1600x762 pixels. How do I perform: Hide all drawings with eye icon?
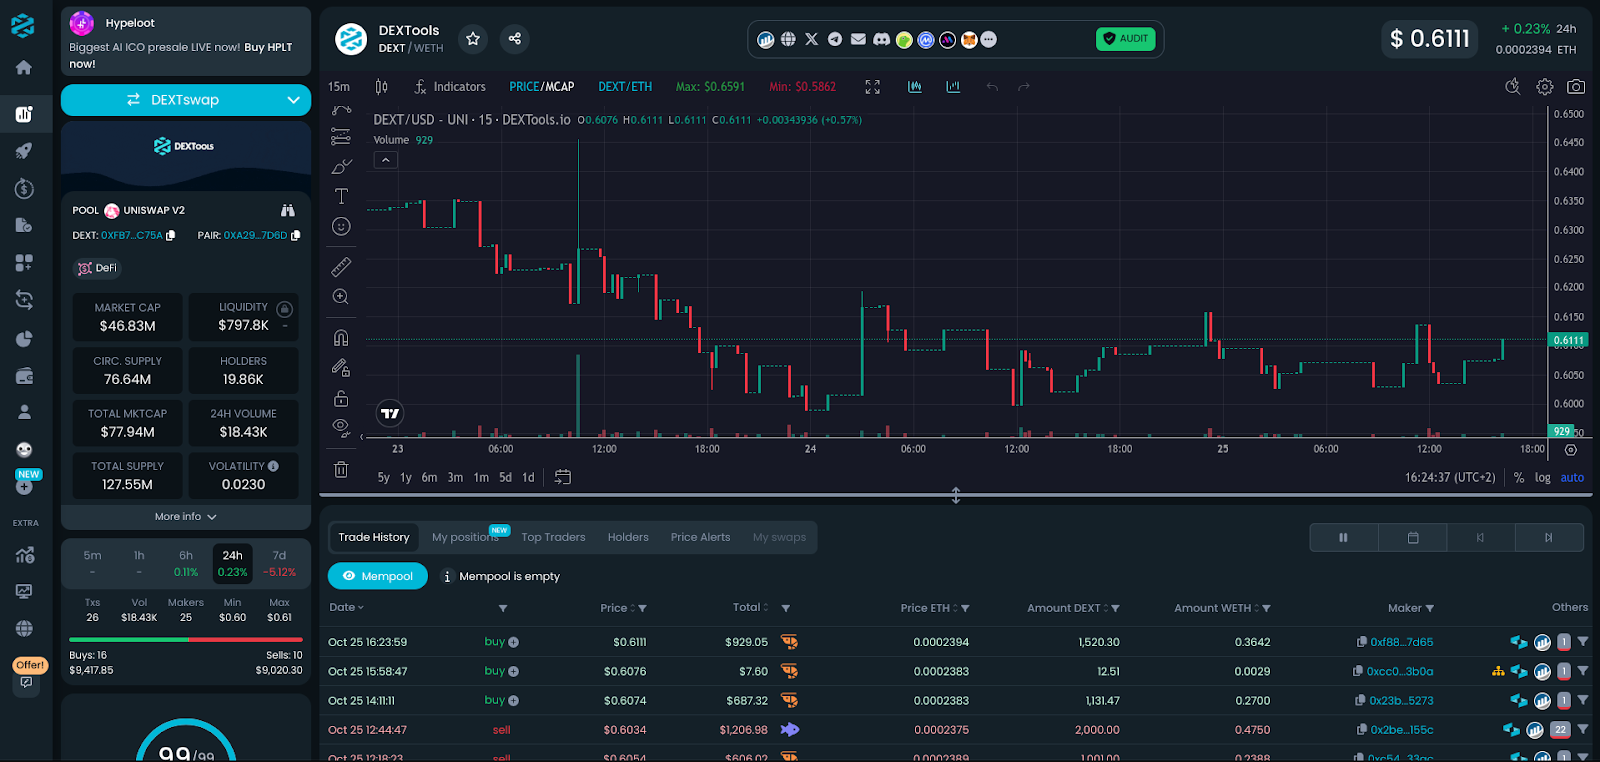click(x=341, y=428)
